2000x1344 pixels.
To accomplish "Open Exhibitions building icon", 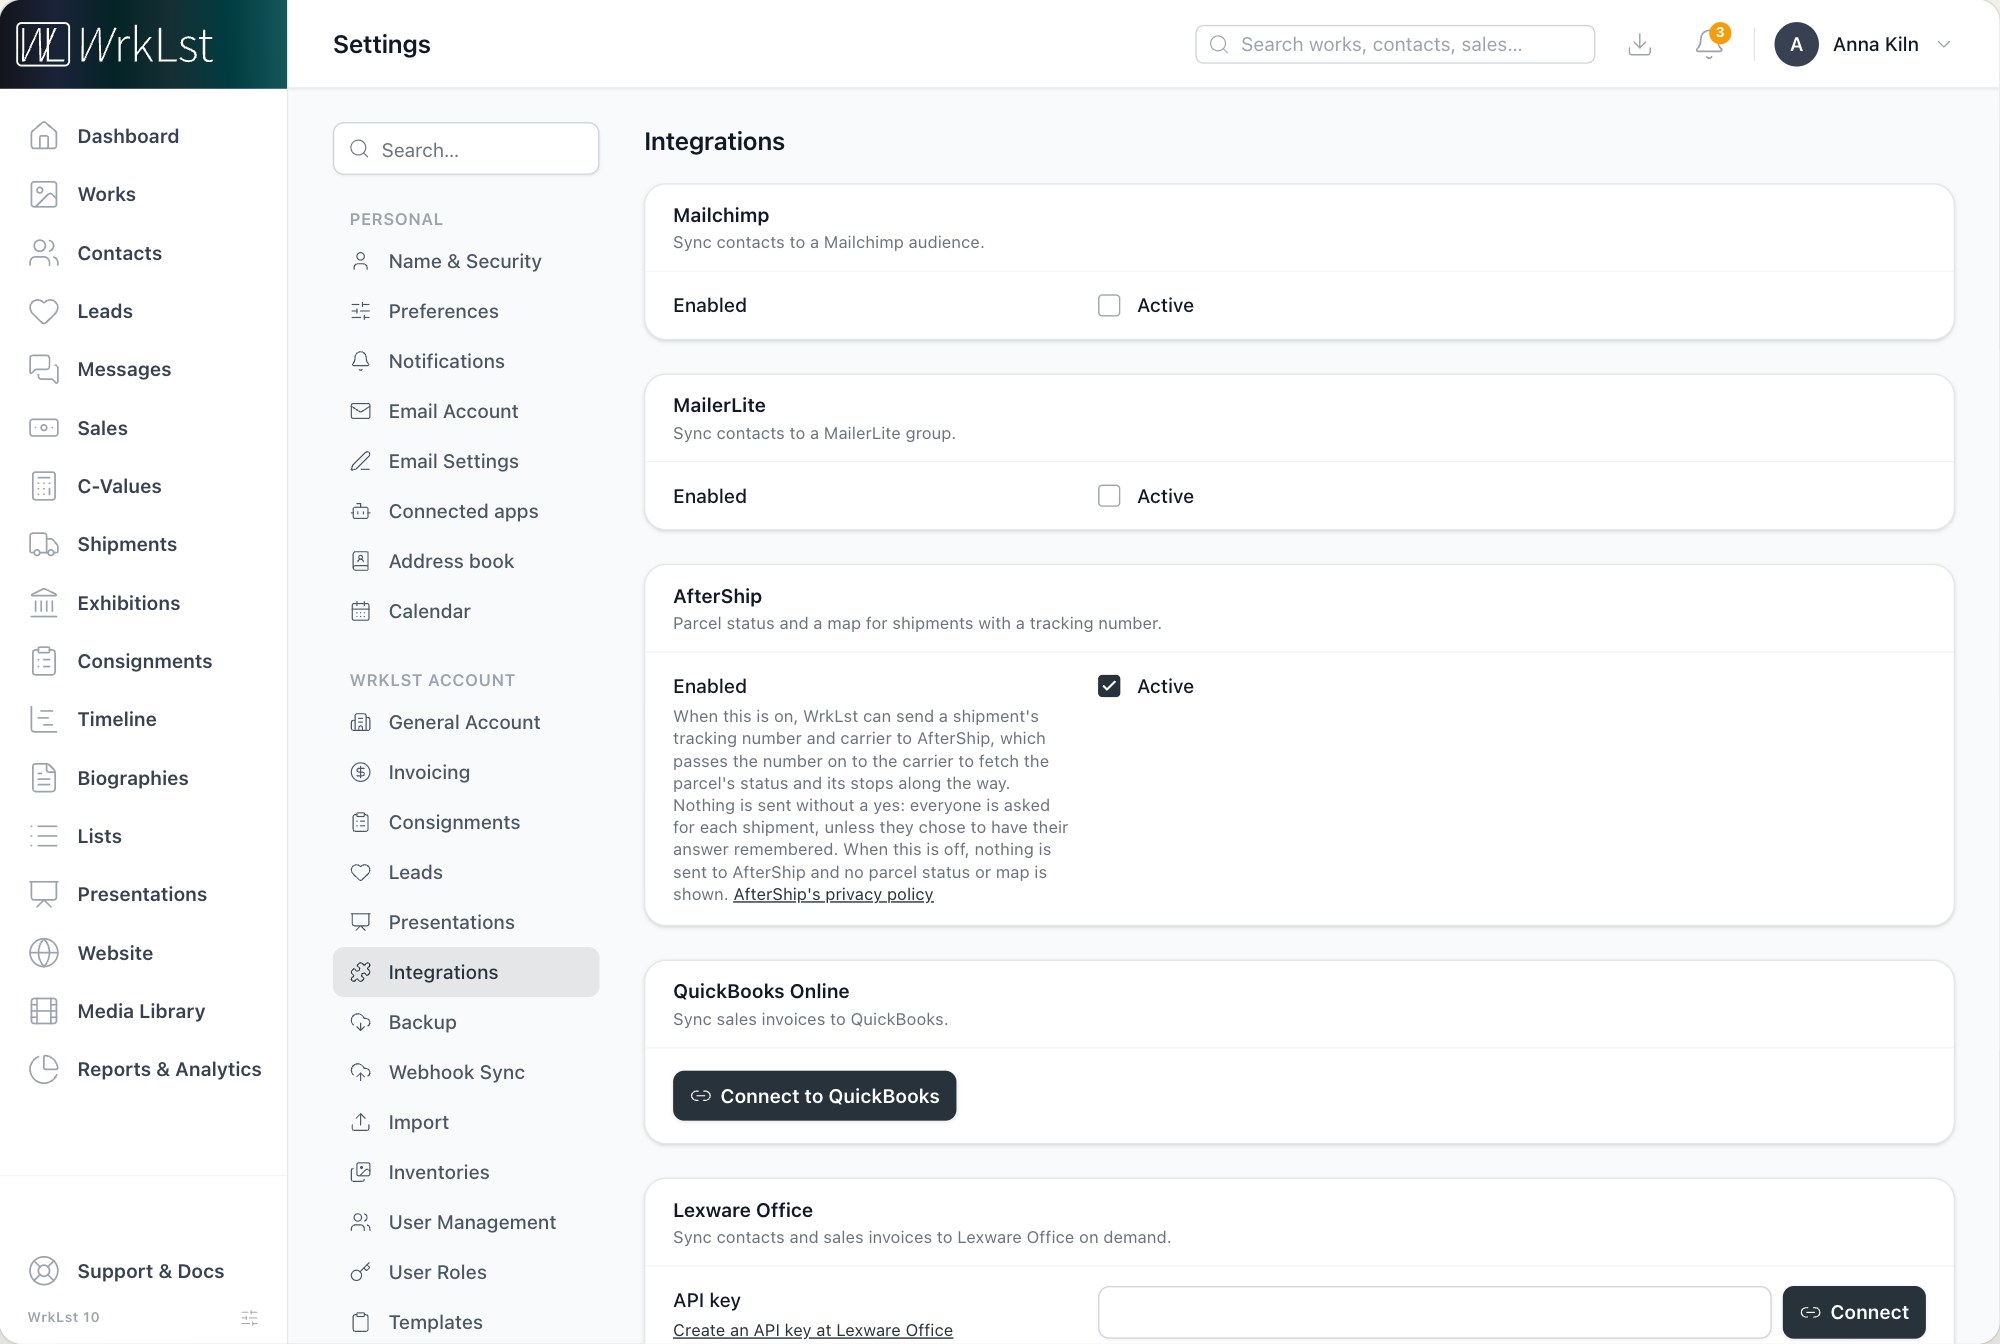I will pos(44,603).
